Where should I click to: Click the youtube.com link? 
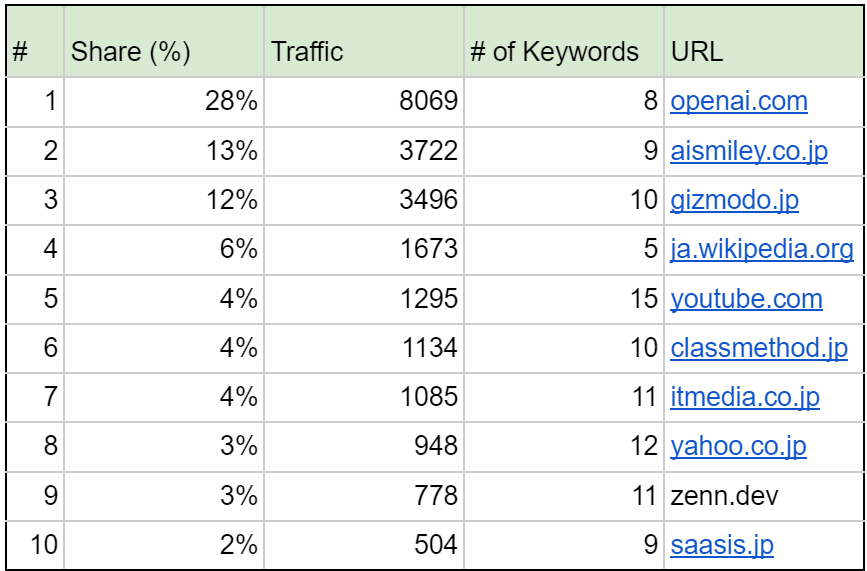point(746,299)
